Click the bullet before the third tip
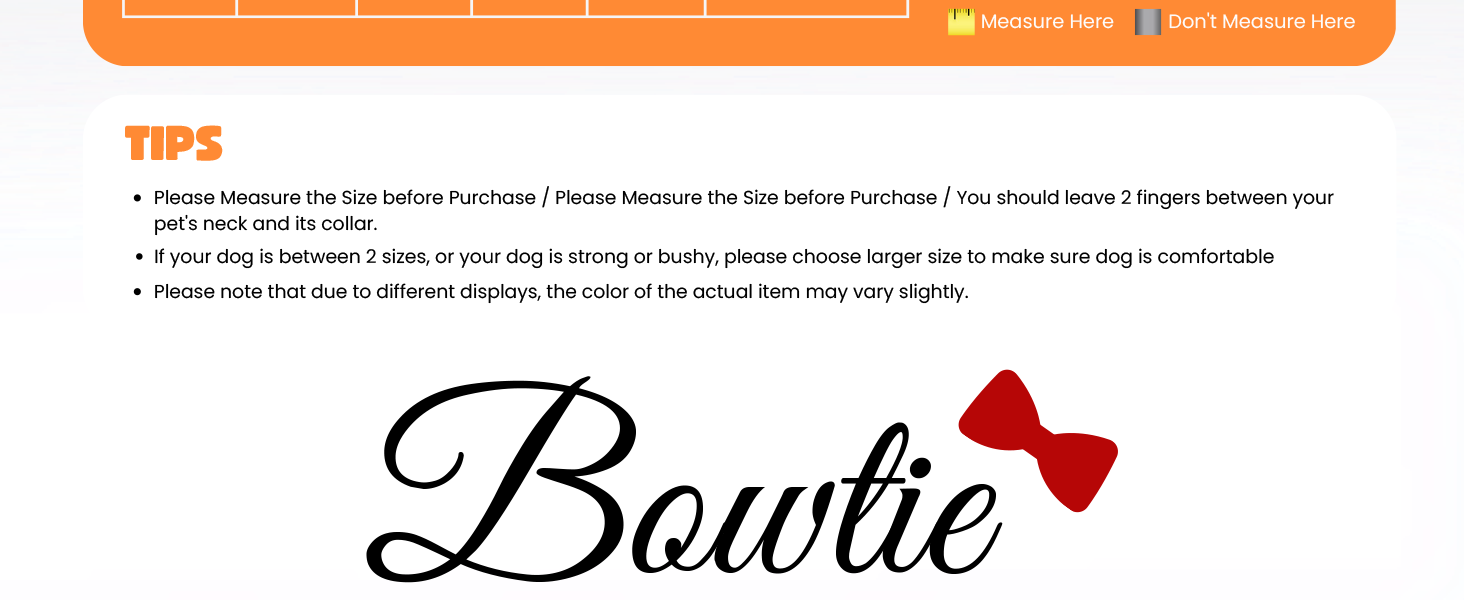Image resolution: width=1464 pixels, height=600 pixels. click(137, 293)
